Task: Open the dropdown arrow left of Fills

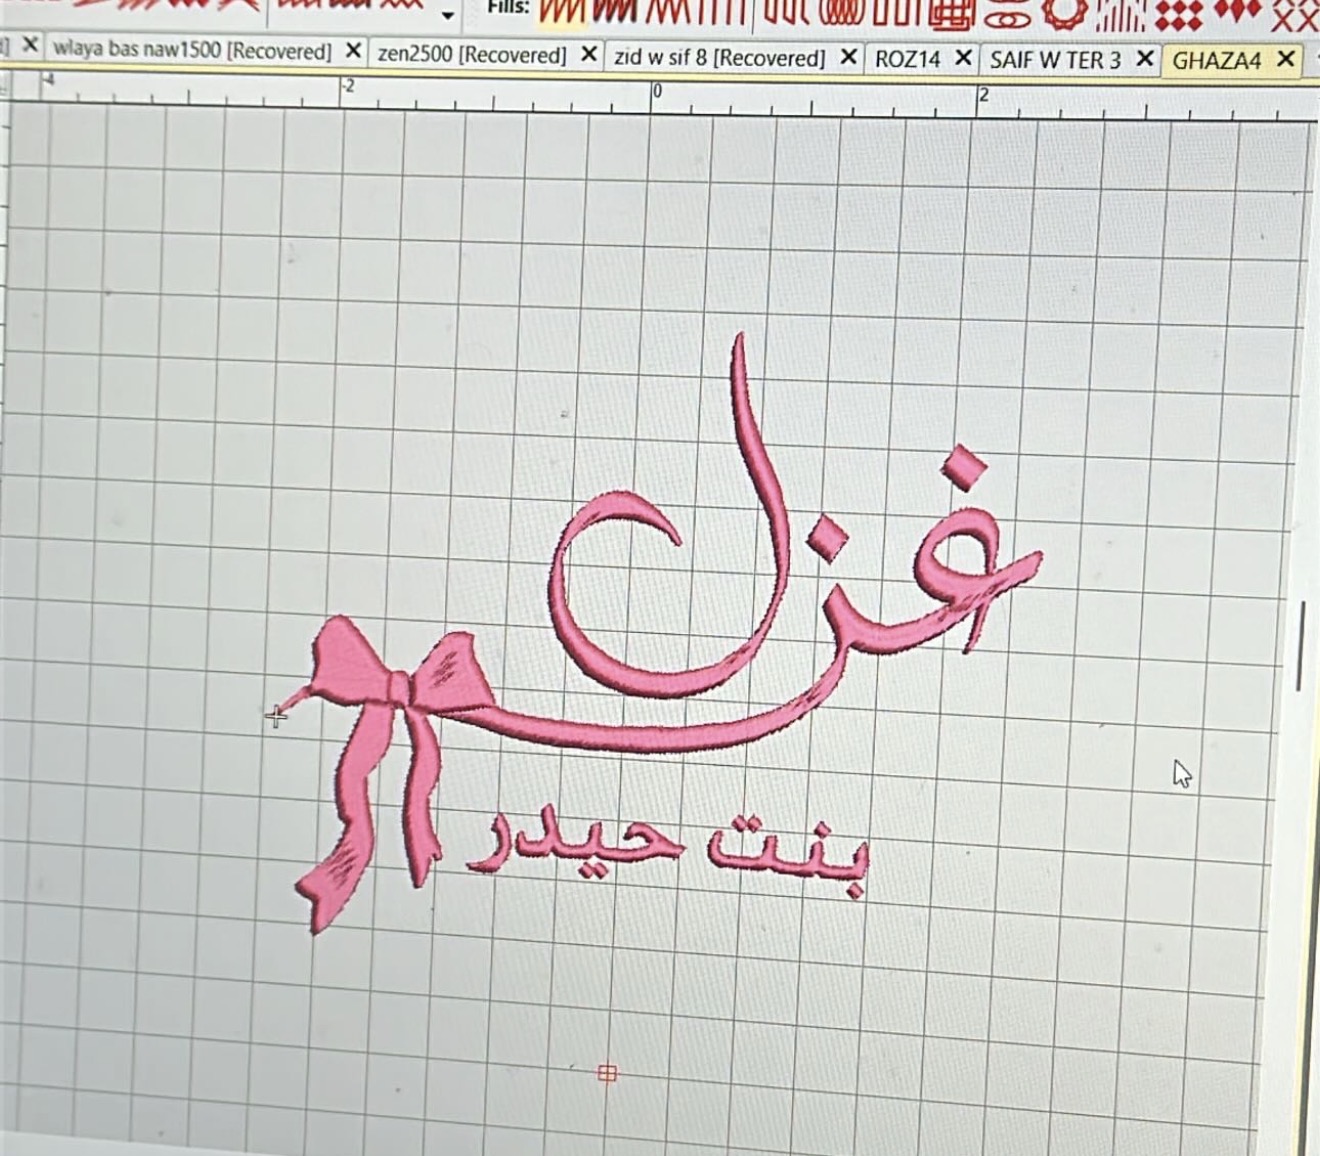Action: coord(447,15)
